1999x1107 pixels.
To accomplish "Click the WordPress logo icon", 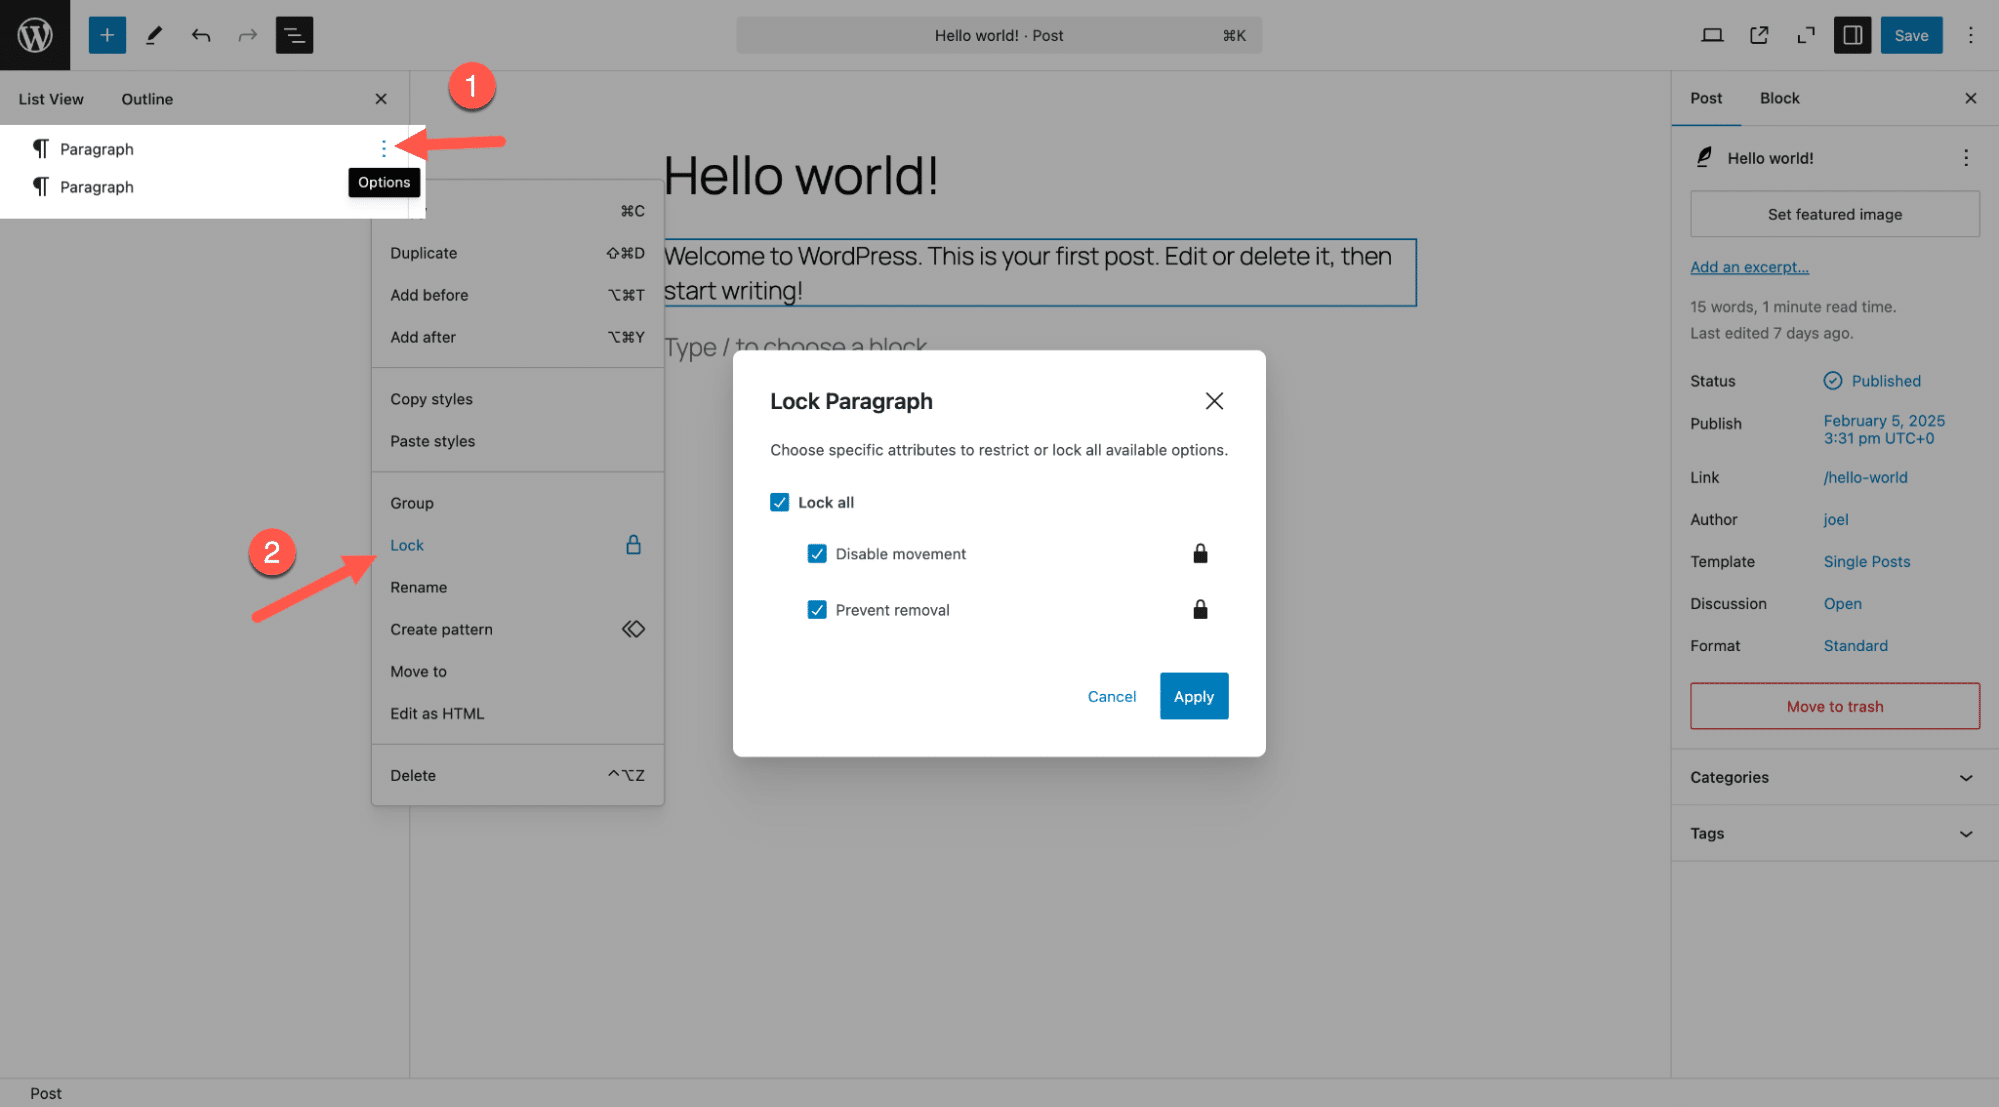I will pos(35,35).
